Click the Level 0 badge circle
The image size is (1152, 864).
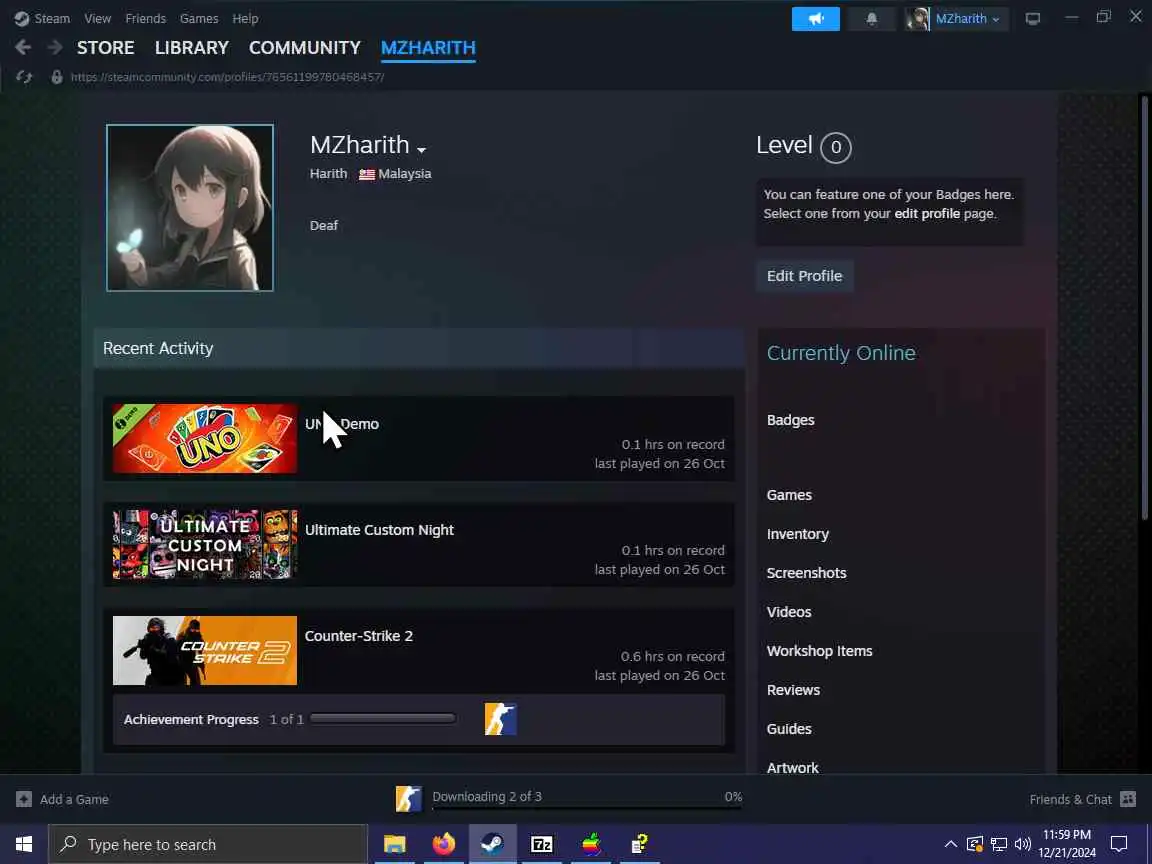click(835, 147)
